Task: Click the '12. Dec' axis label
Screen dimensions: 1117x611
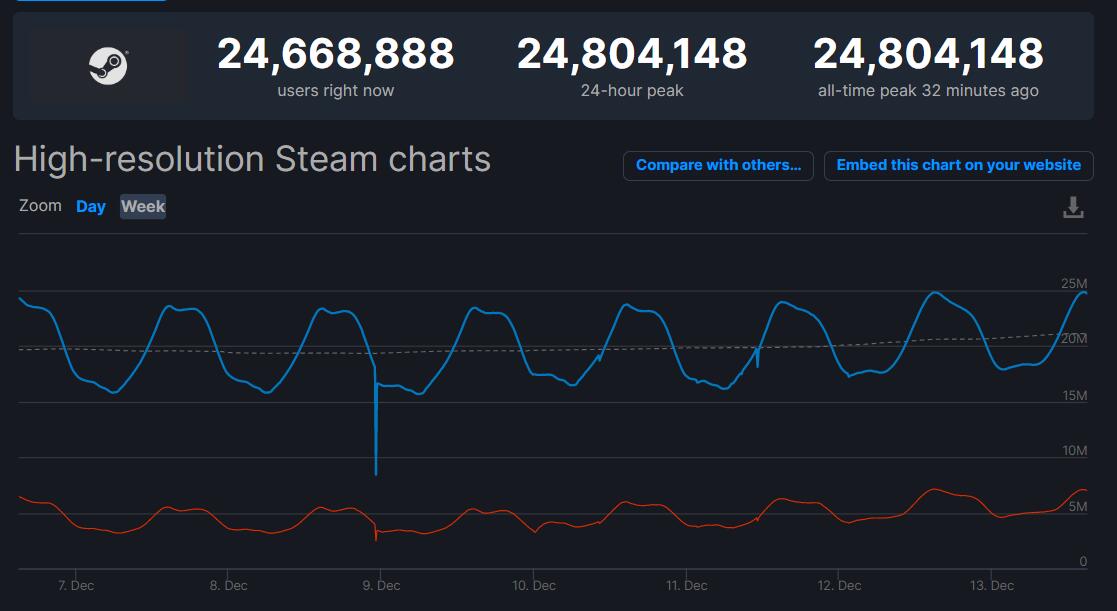Action: tap(839, 585)
